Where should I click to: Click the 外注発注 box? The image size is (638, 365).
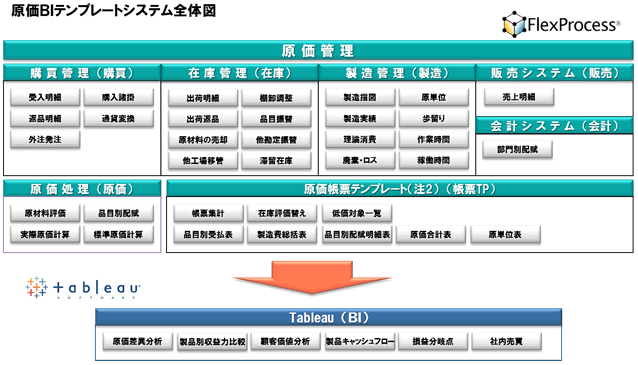45,140
